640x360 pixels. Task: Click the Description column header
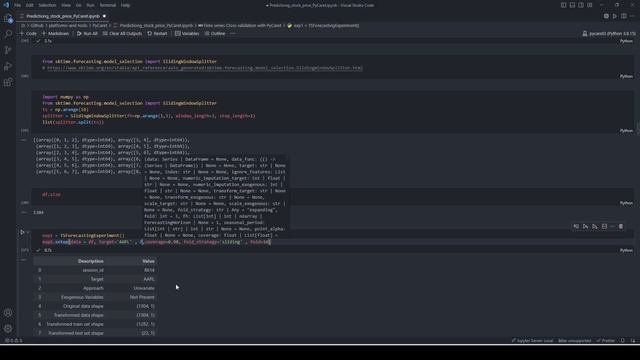(x=90, y=261)
